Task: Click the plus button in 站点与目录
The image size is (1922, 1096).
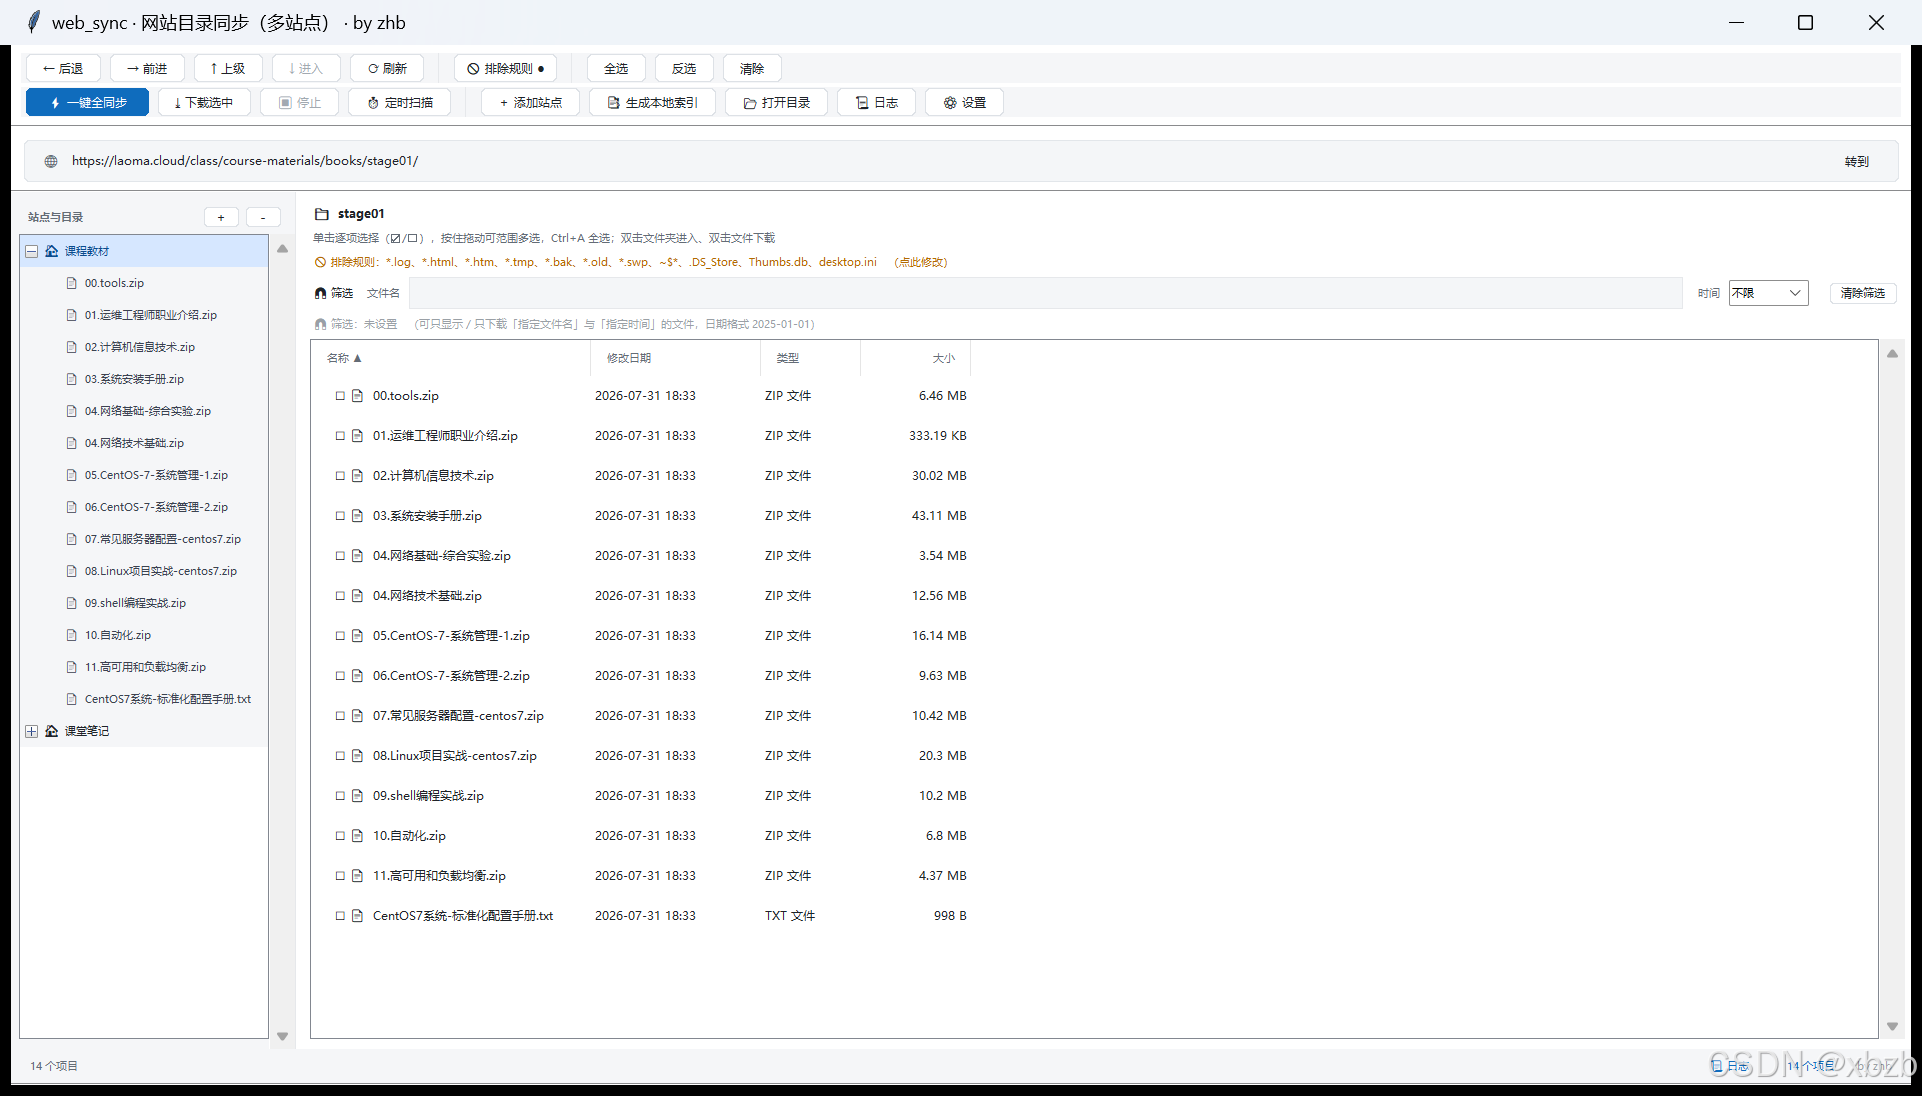Action: pyautogui.click(x=221, y=217)
